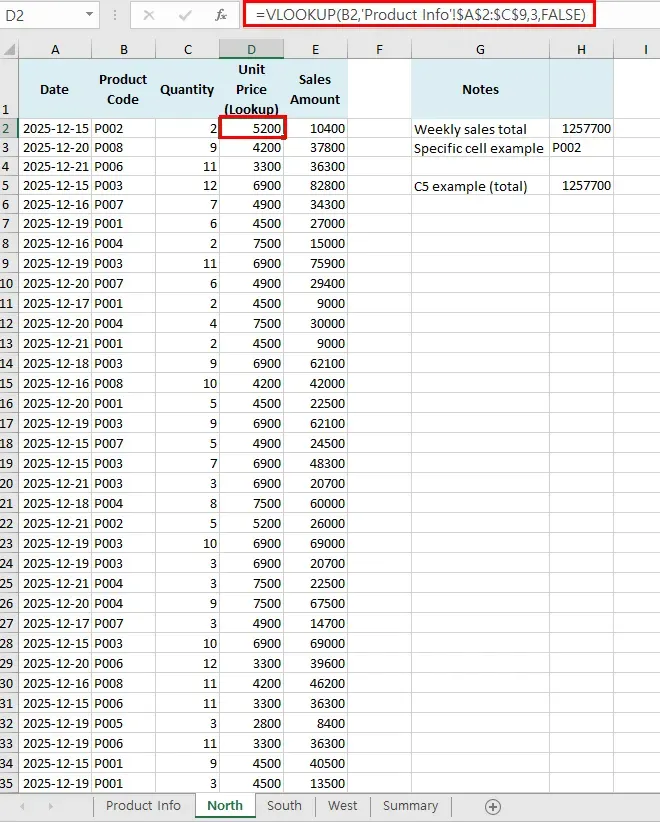Click inside the Name Box showing D2
The width and height of the screenshot is (660, 822).
tap(40, 15)
